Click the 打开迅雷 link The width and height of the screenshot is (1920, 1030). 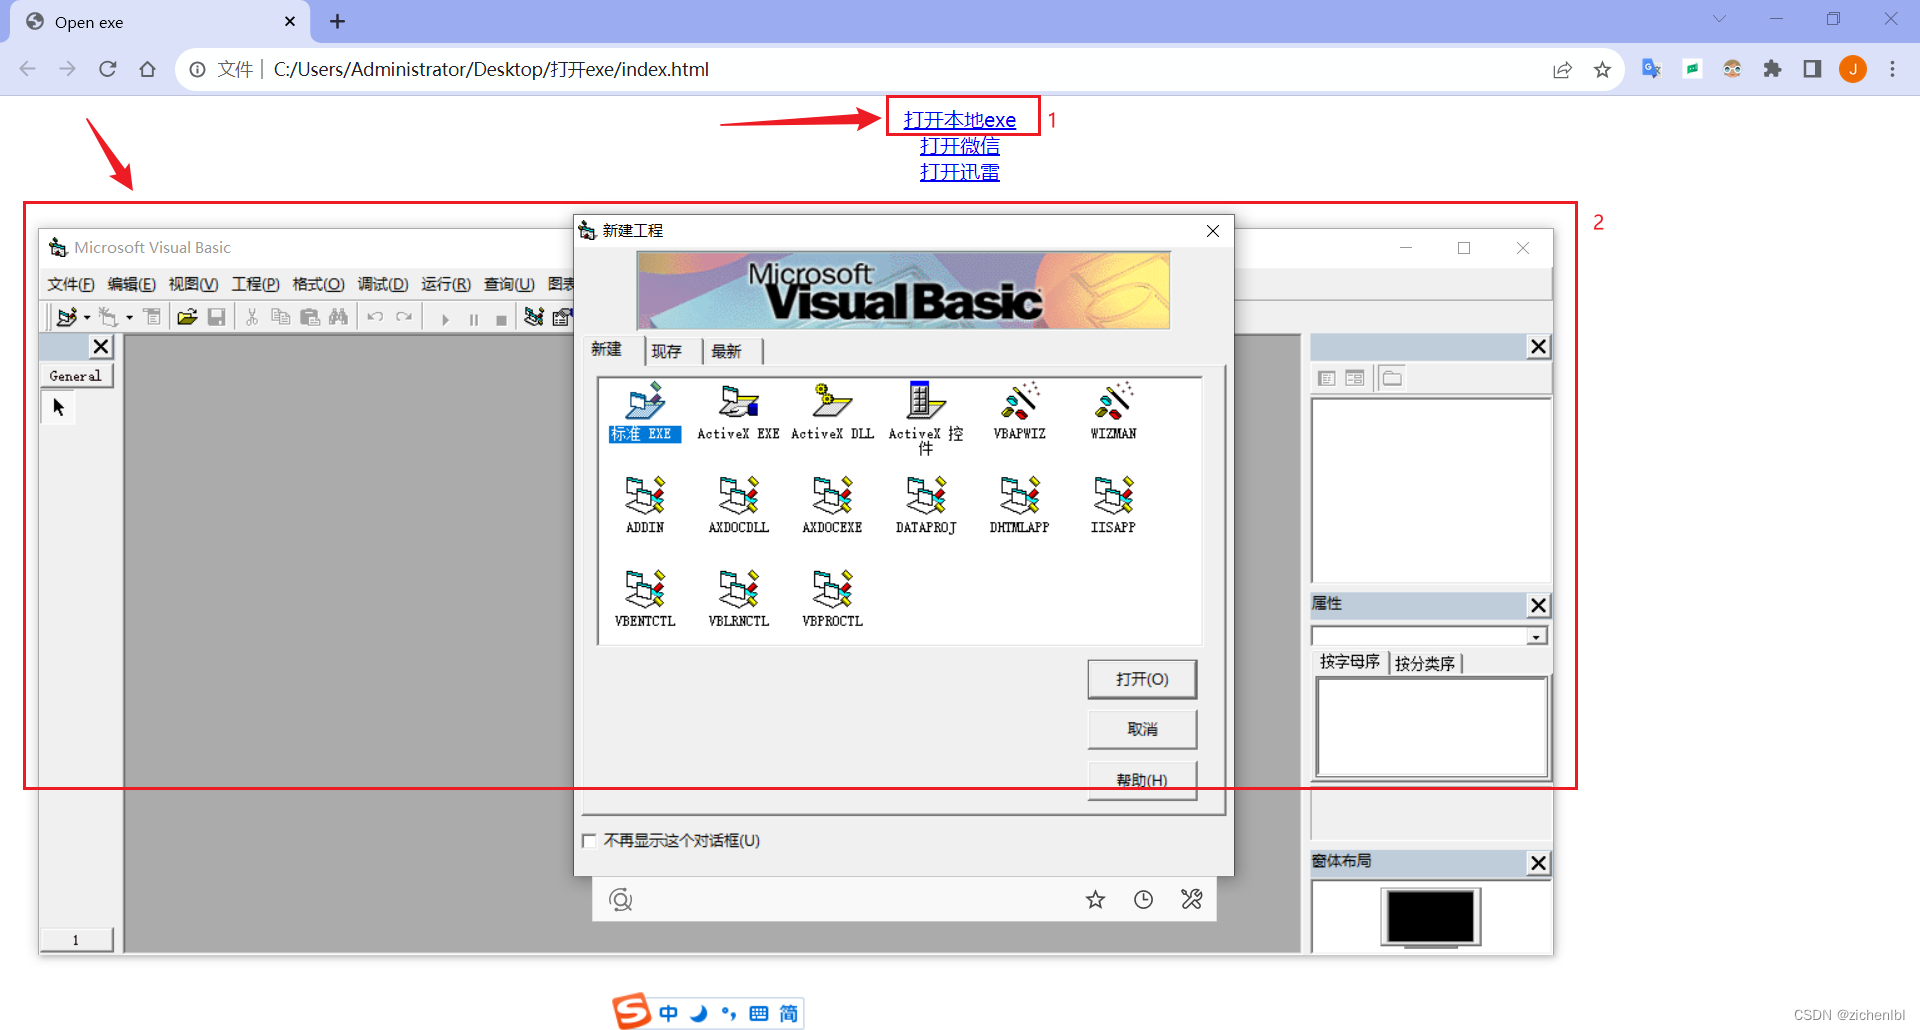click(960, 172)
